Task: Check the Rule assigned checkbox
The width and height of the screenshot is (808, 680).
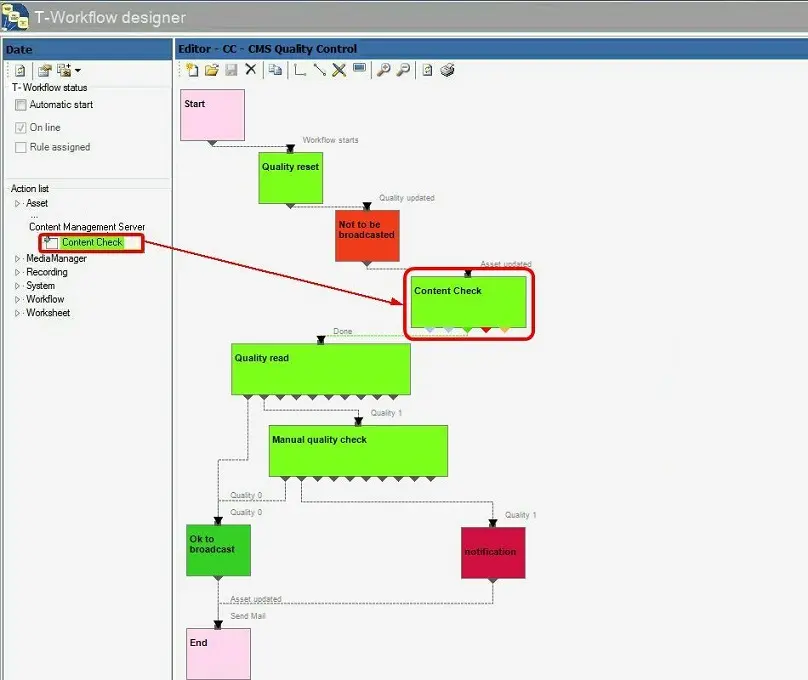Action: tap(21, 148)
